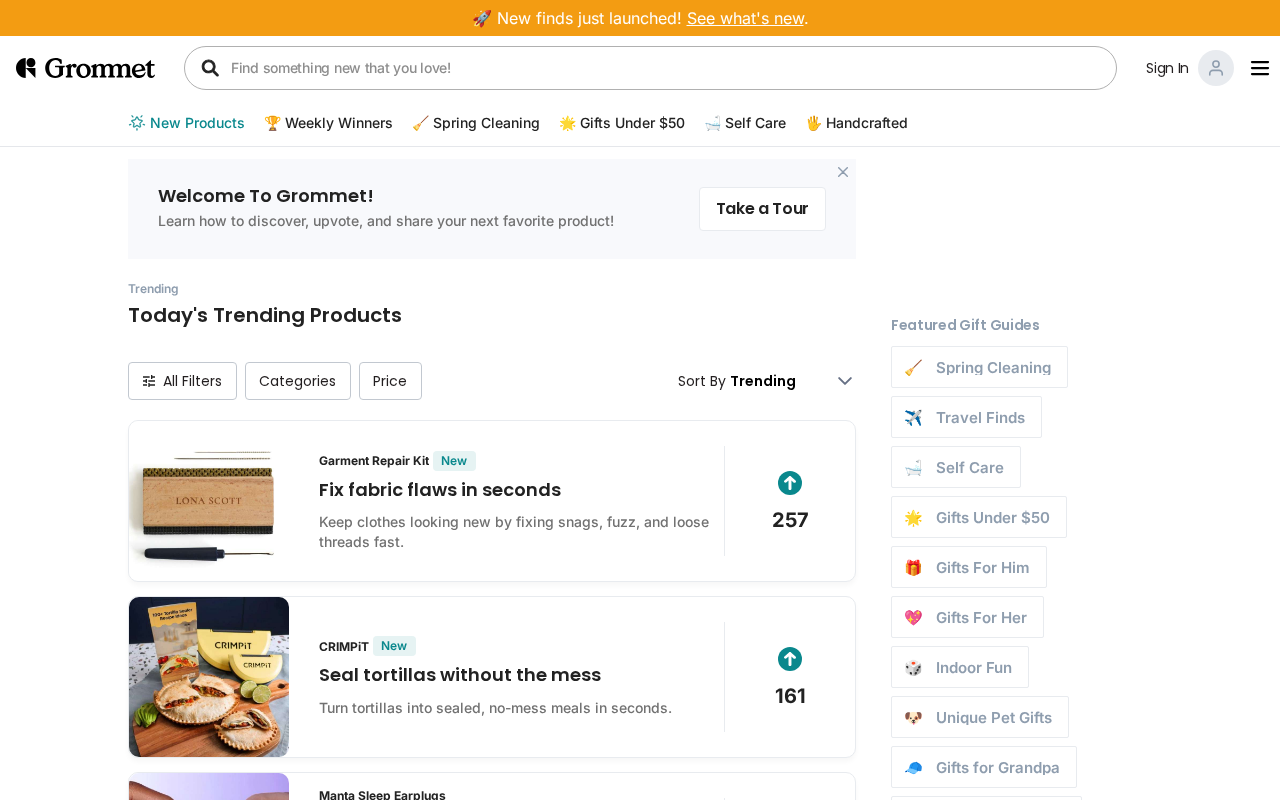
Task: Click the search magnifier icon
Action: pyautogui.click(x=210, y=68)
